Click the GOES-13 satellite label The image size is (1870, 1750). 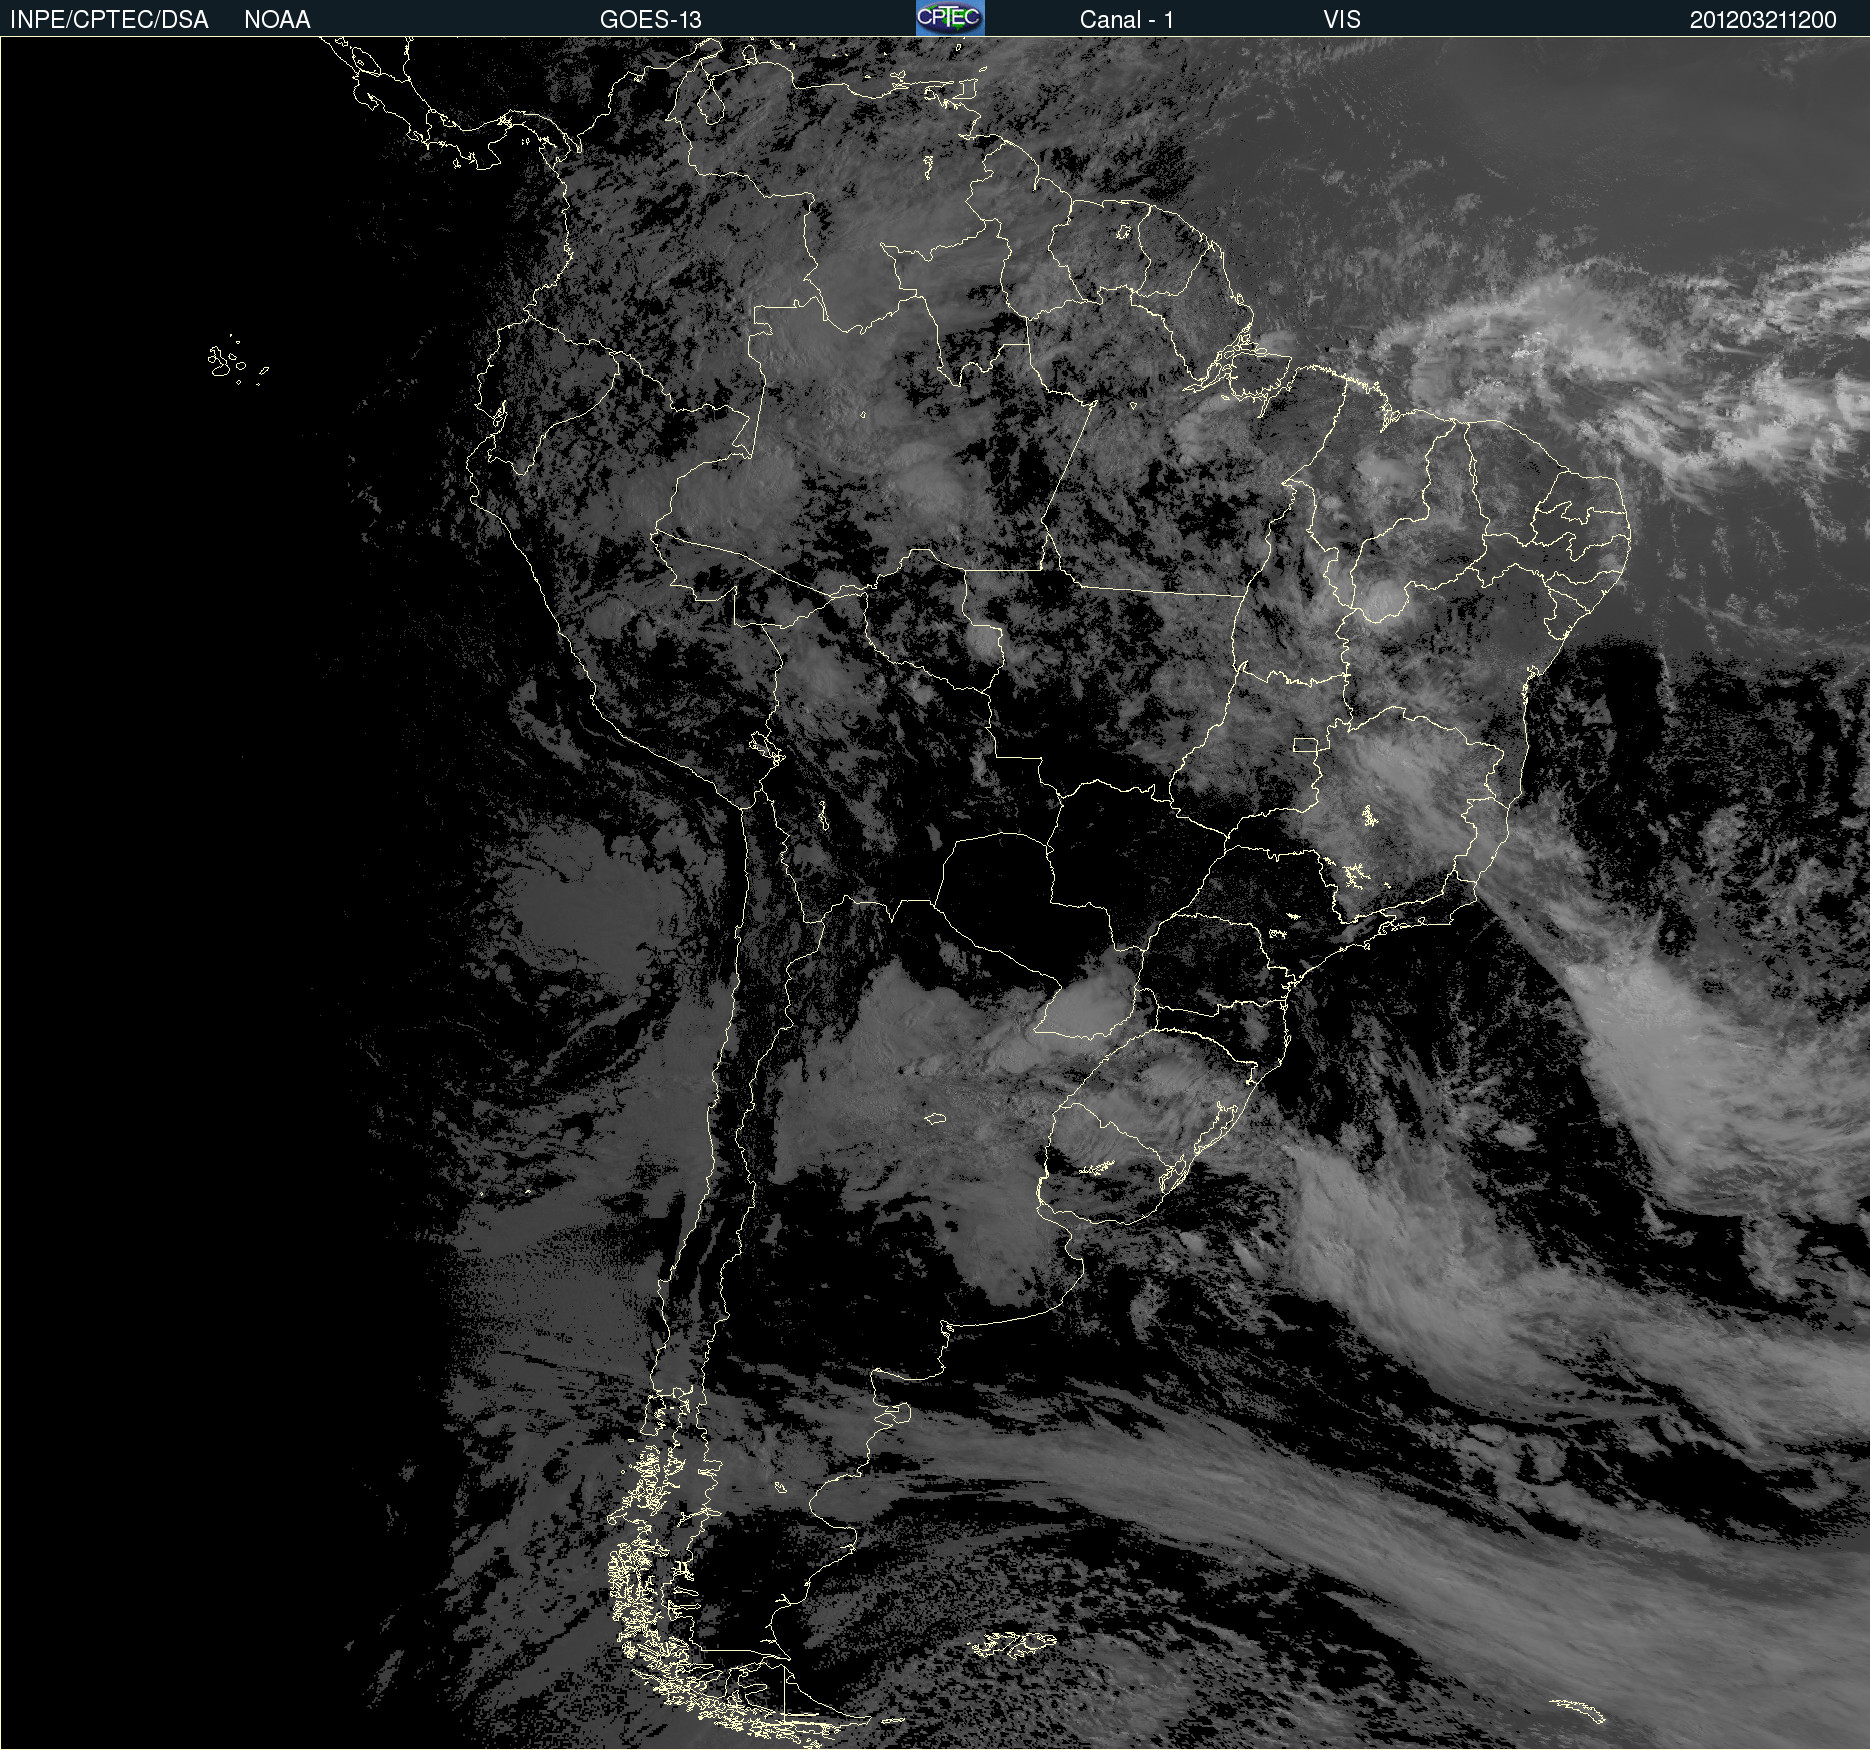pos(651,20)
